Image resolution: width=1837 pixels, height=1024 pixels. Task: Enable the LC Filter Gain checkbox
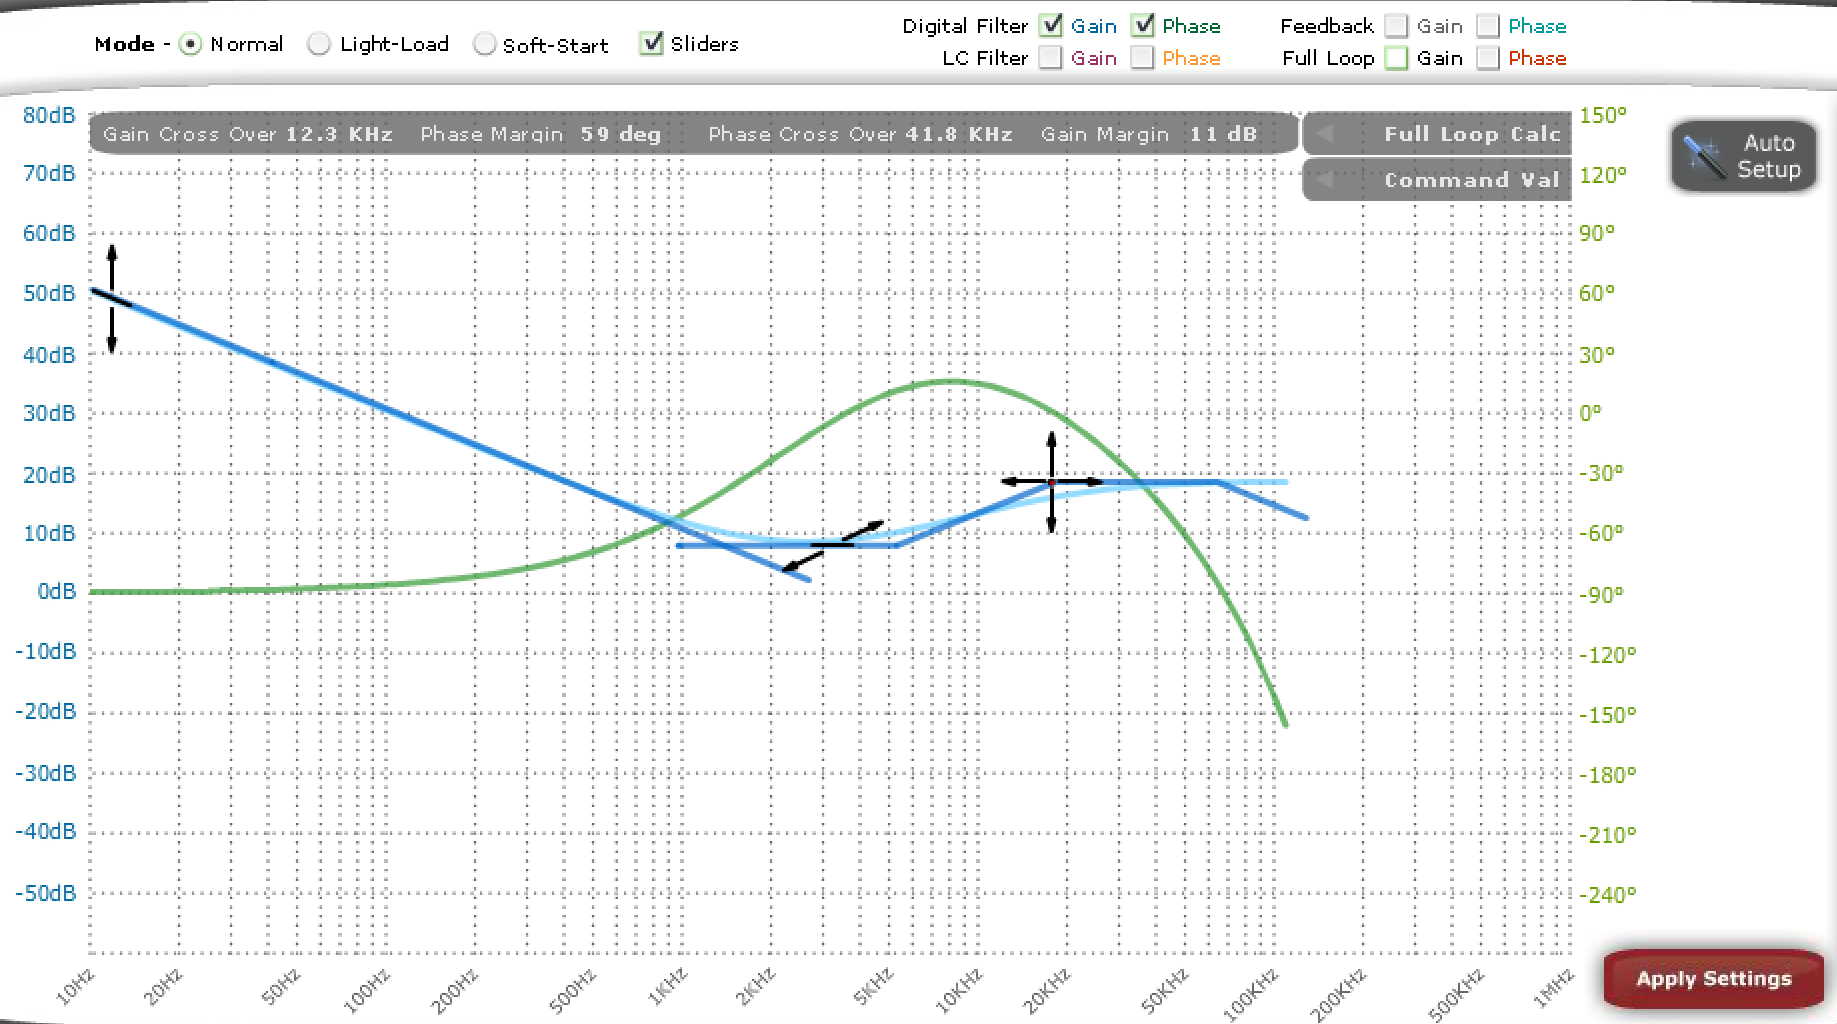[x=1050, y=58]
